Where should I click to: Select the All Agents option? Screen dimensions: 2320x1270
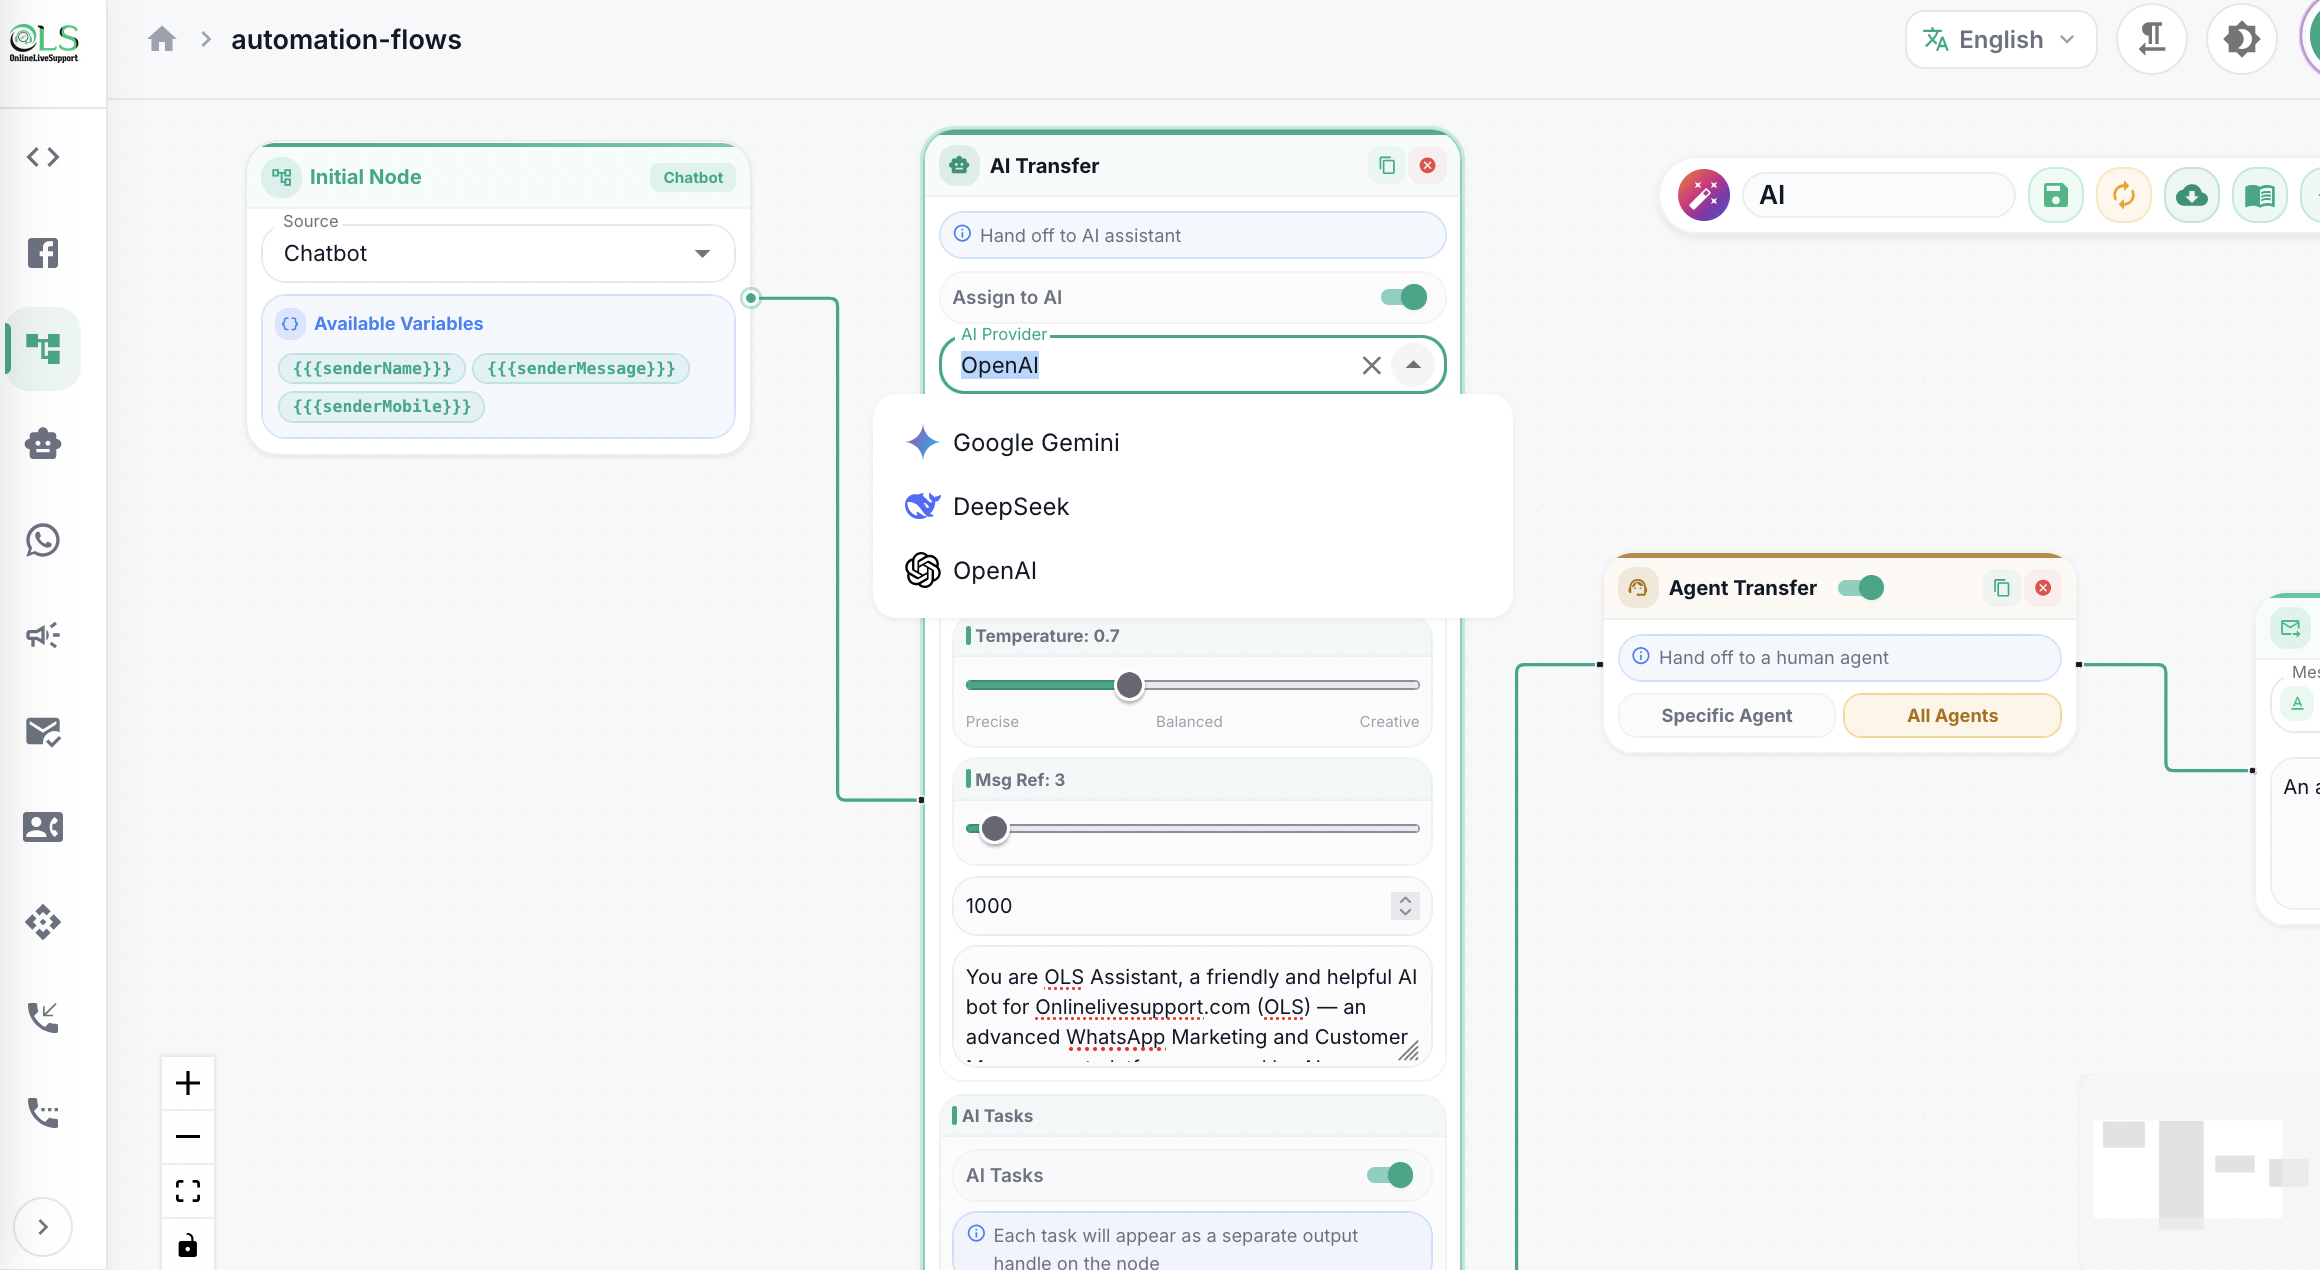[x=1952, y=715]
